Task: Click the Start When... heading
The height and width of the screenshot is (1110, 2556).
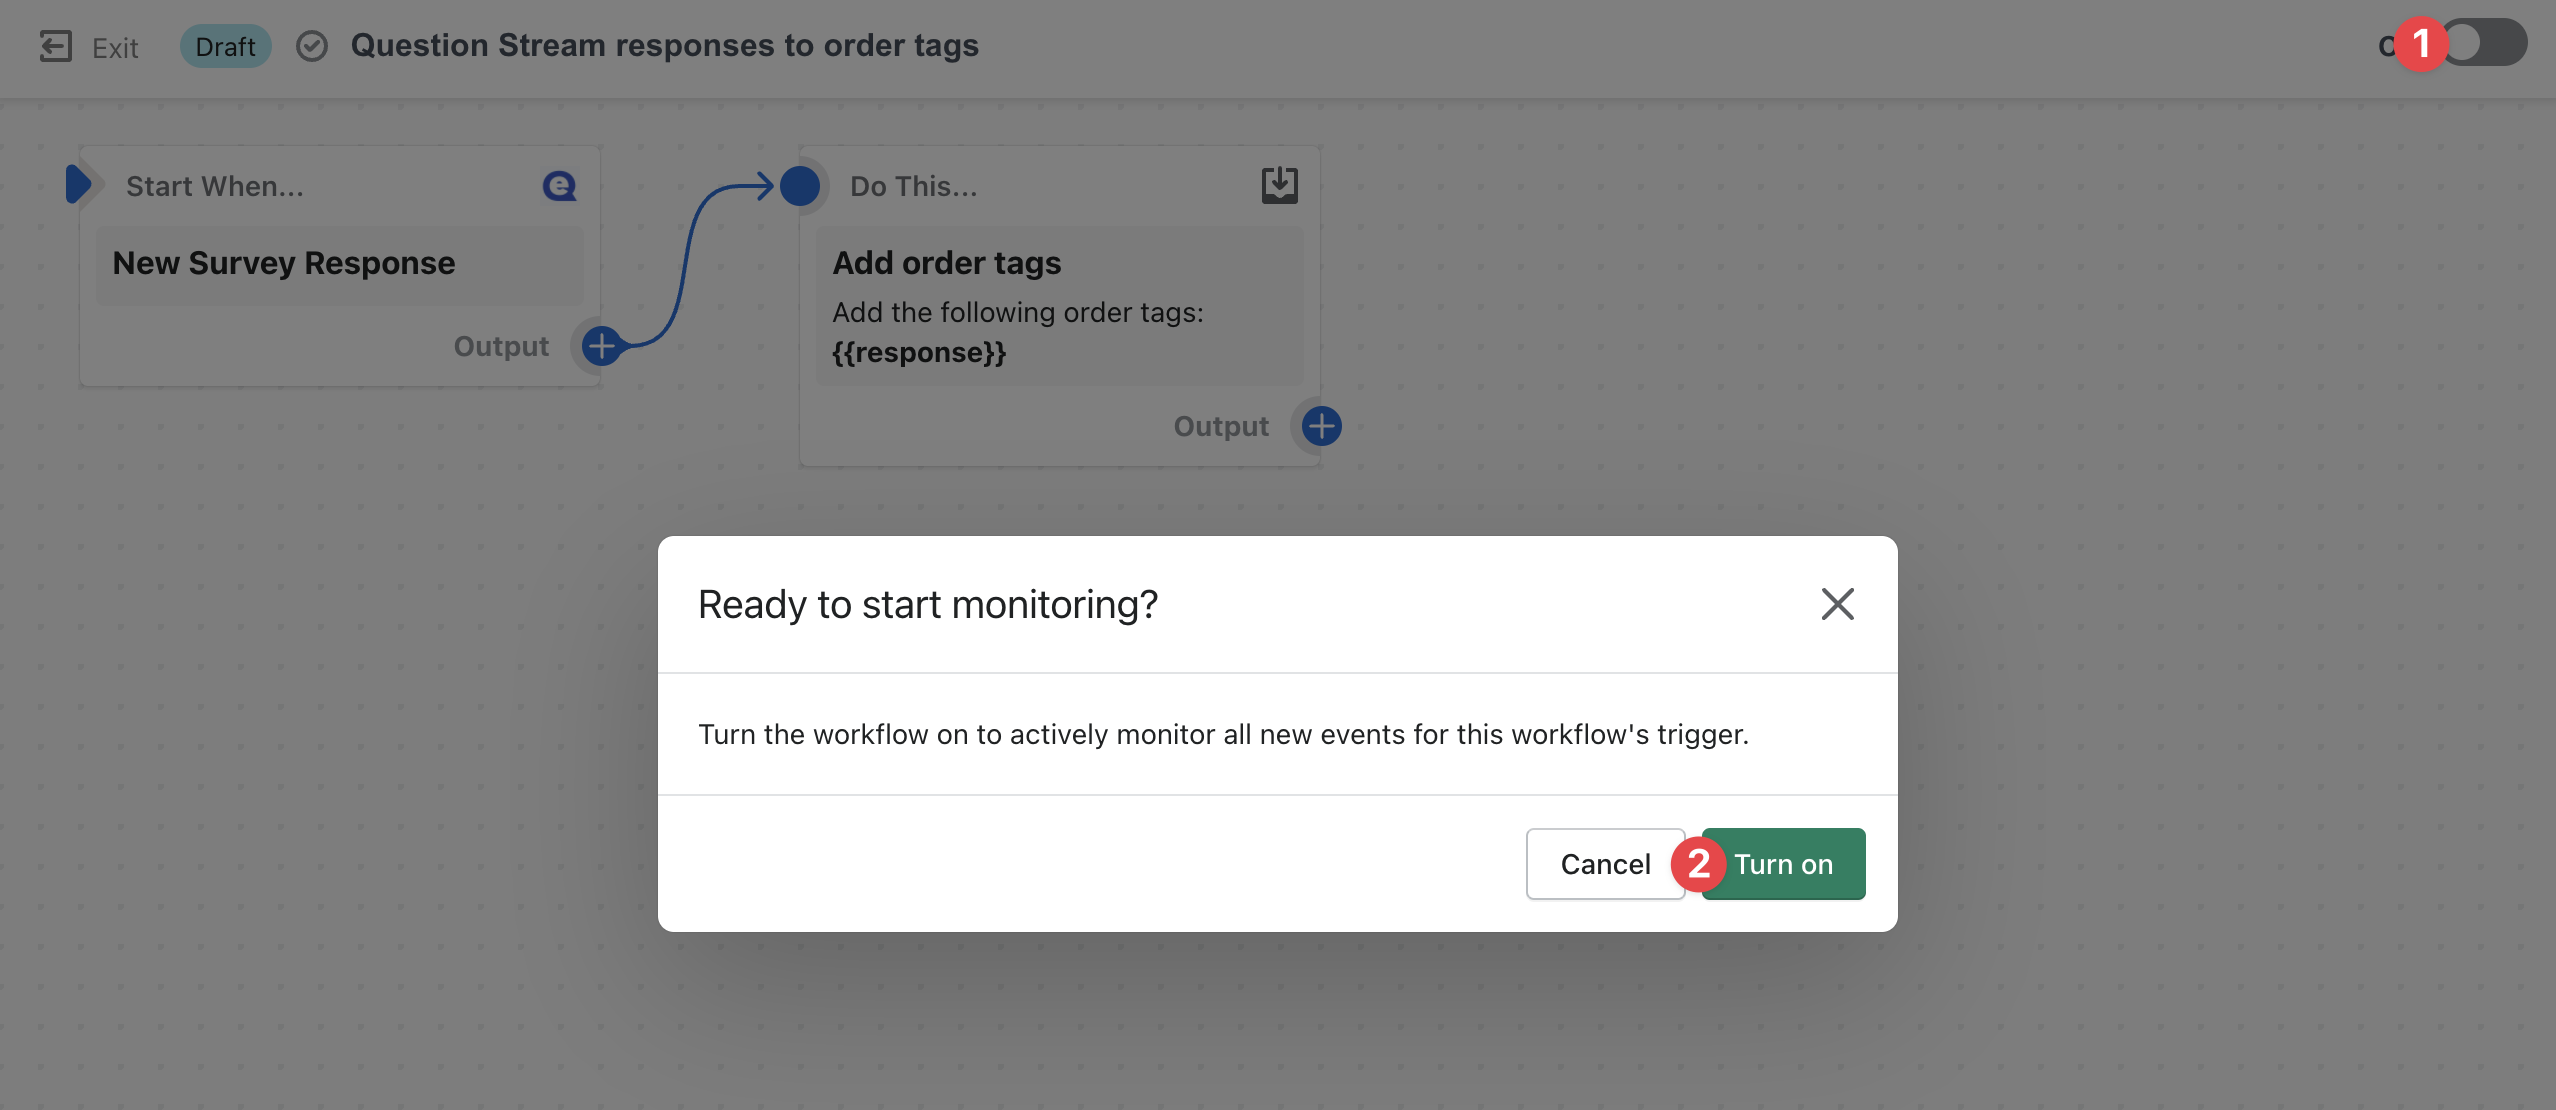Action: point(214,186)
